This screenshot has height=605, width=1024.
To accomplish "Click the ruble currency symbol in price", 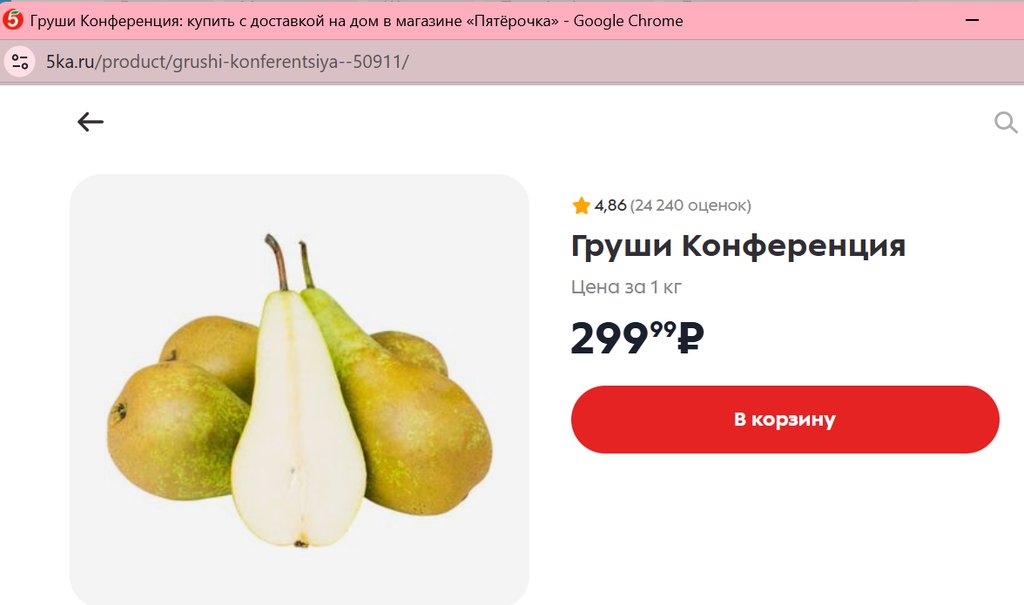I will click(x=691, y=338).
